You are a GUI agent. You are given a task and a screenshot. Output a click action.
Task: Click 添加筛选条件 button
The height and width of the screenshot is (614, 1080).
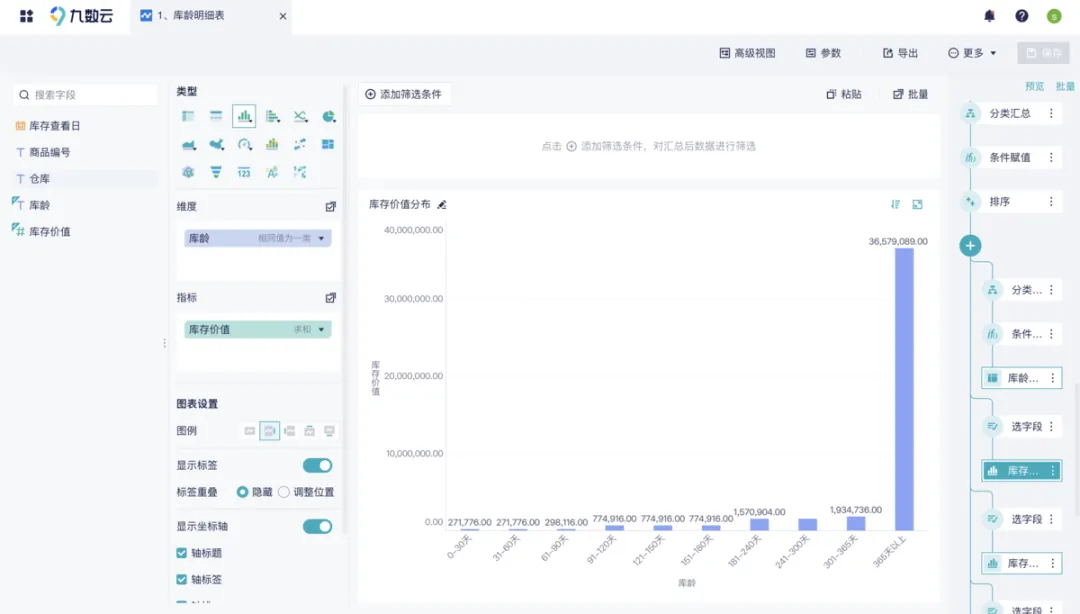click(x=403, y=94)
